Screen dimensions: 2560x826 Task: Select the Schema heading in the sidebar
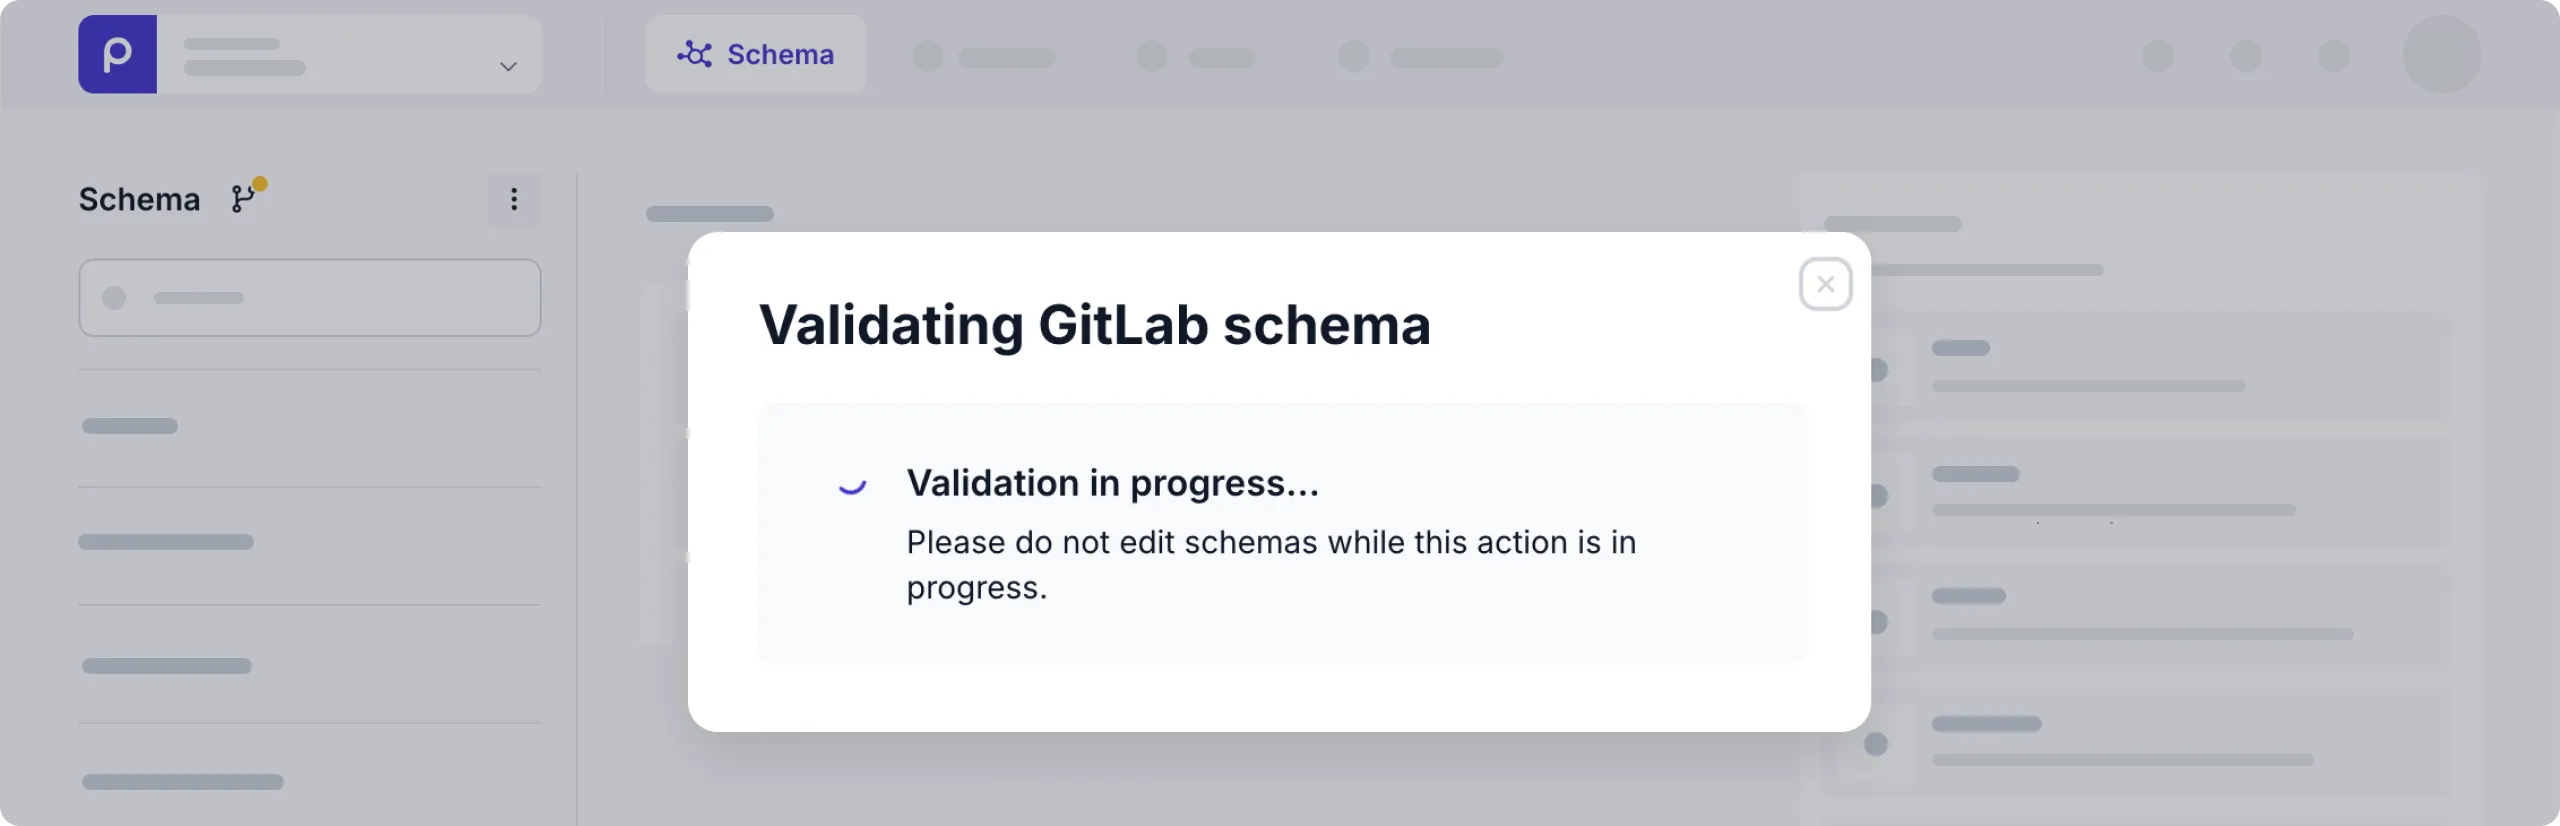(x=139, y=199)
